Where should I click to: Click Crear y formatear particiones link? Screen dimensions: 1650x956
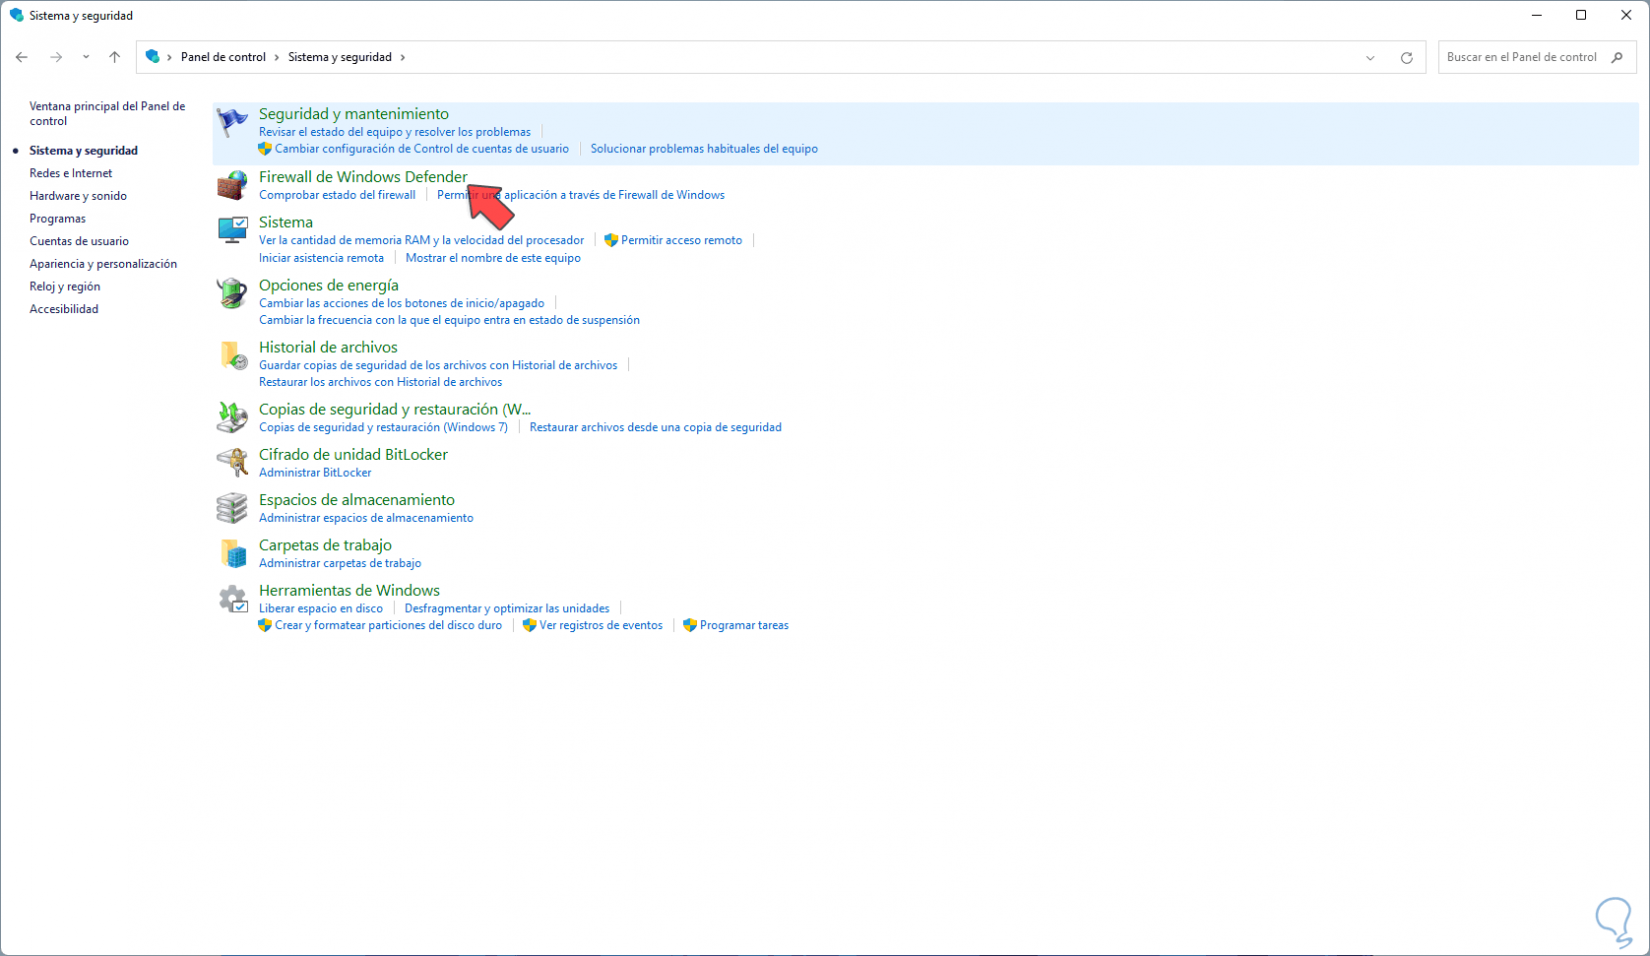(x=389, y=625)
